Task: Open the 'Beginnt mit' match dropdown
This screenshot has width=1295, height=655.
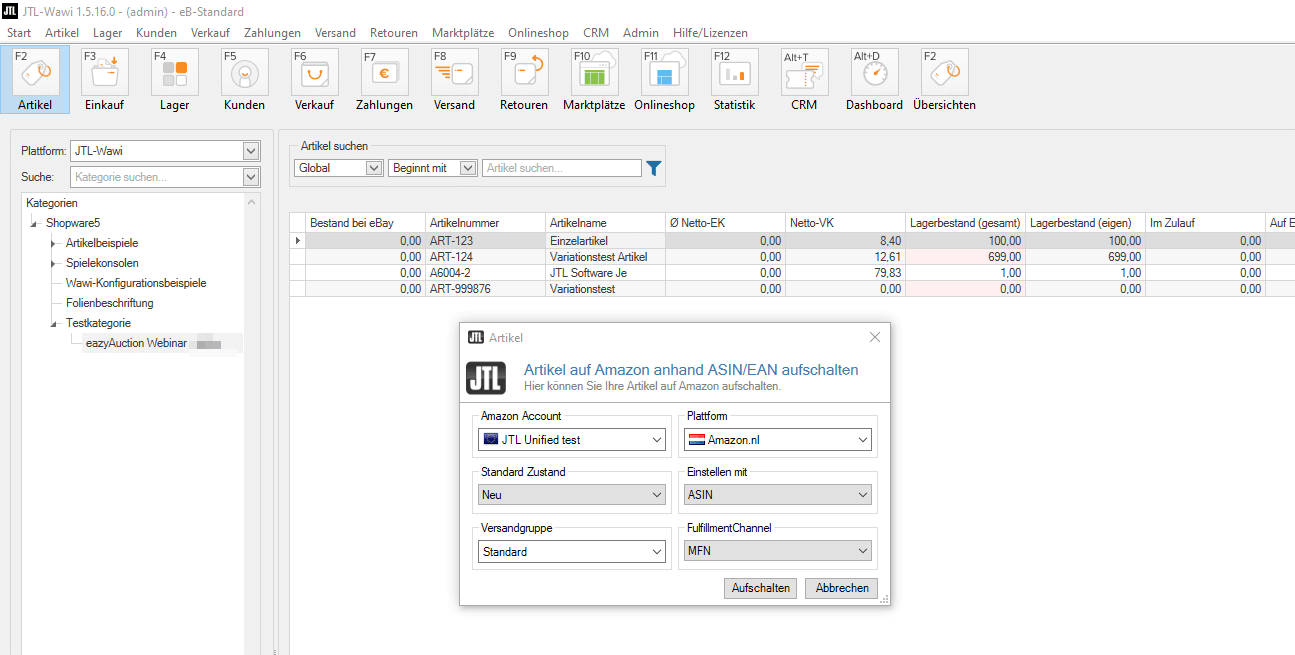Action: coord(433,168)
